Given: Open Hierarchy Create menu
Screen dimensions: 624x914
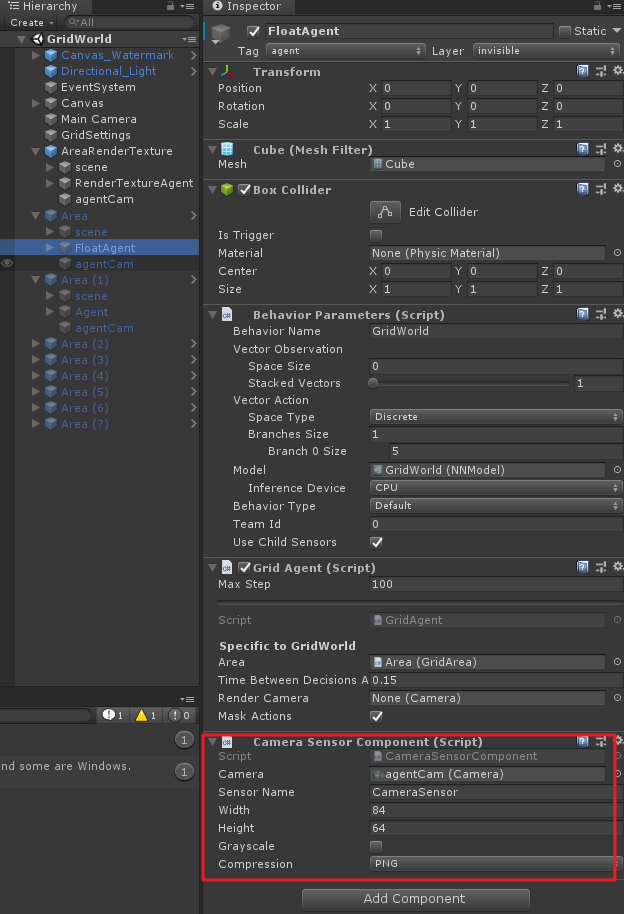Looking at the screenshot, I should coord(32,22).
